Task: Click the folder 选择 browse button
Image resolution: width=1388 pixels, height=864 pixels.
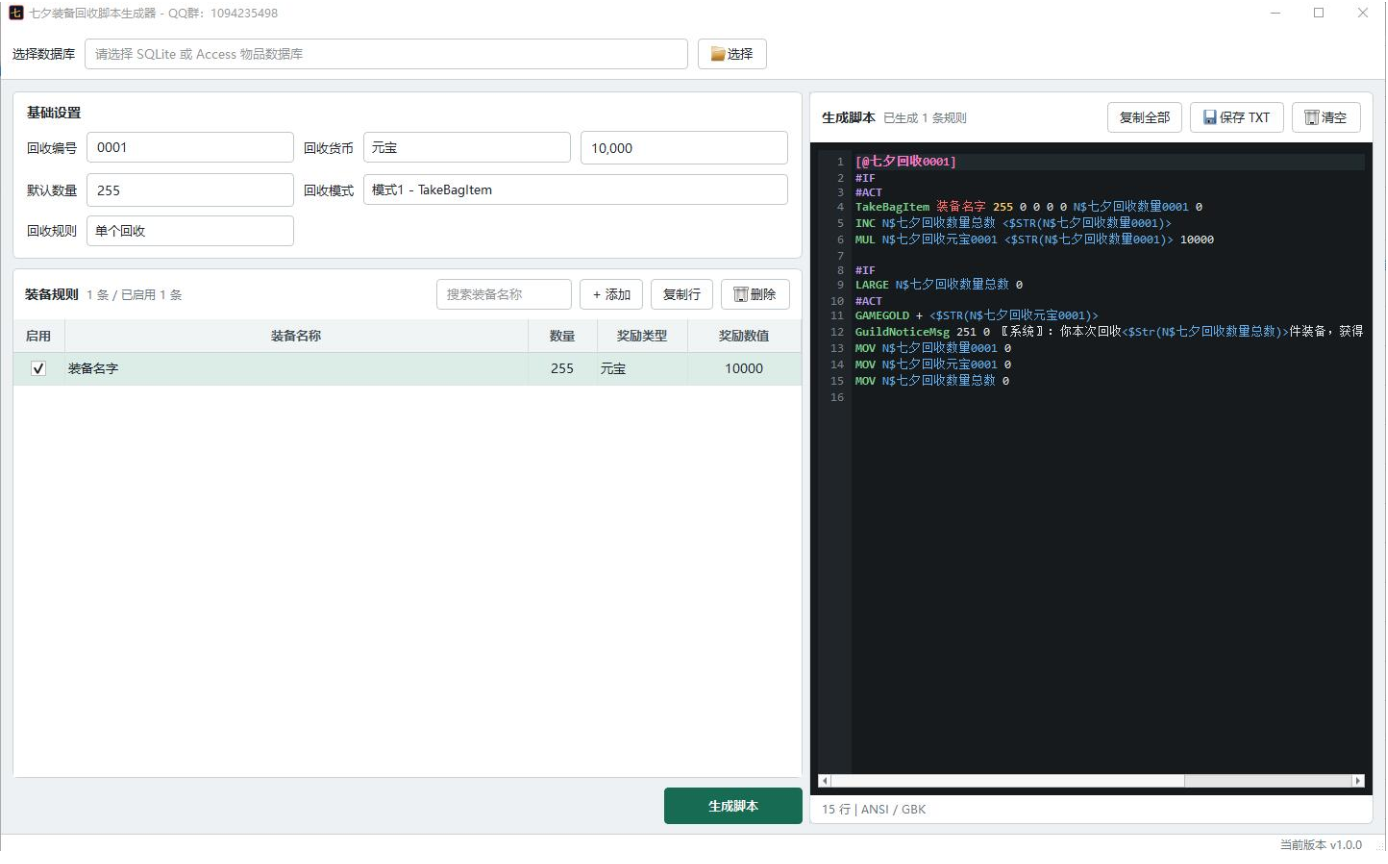Action: pos(732,54)
